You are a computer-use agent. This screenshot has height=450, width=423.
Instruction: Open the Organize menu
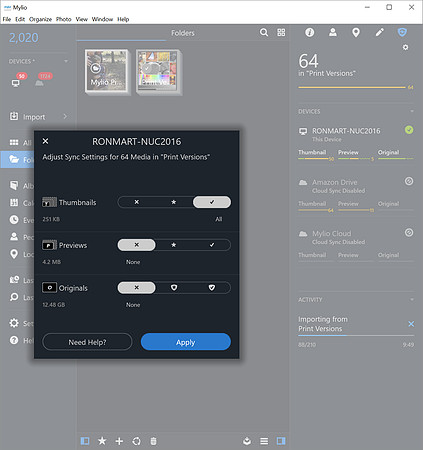click(40, 19)
